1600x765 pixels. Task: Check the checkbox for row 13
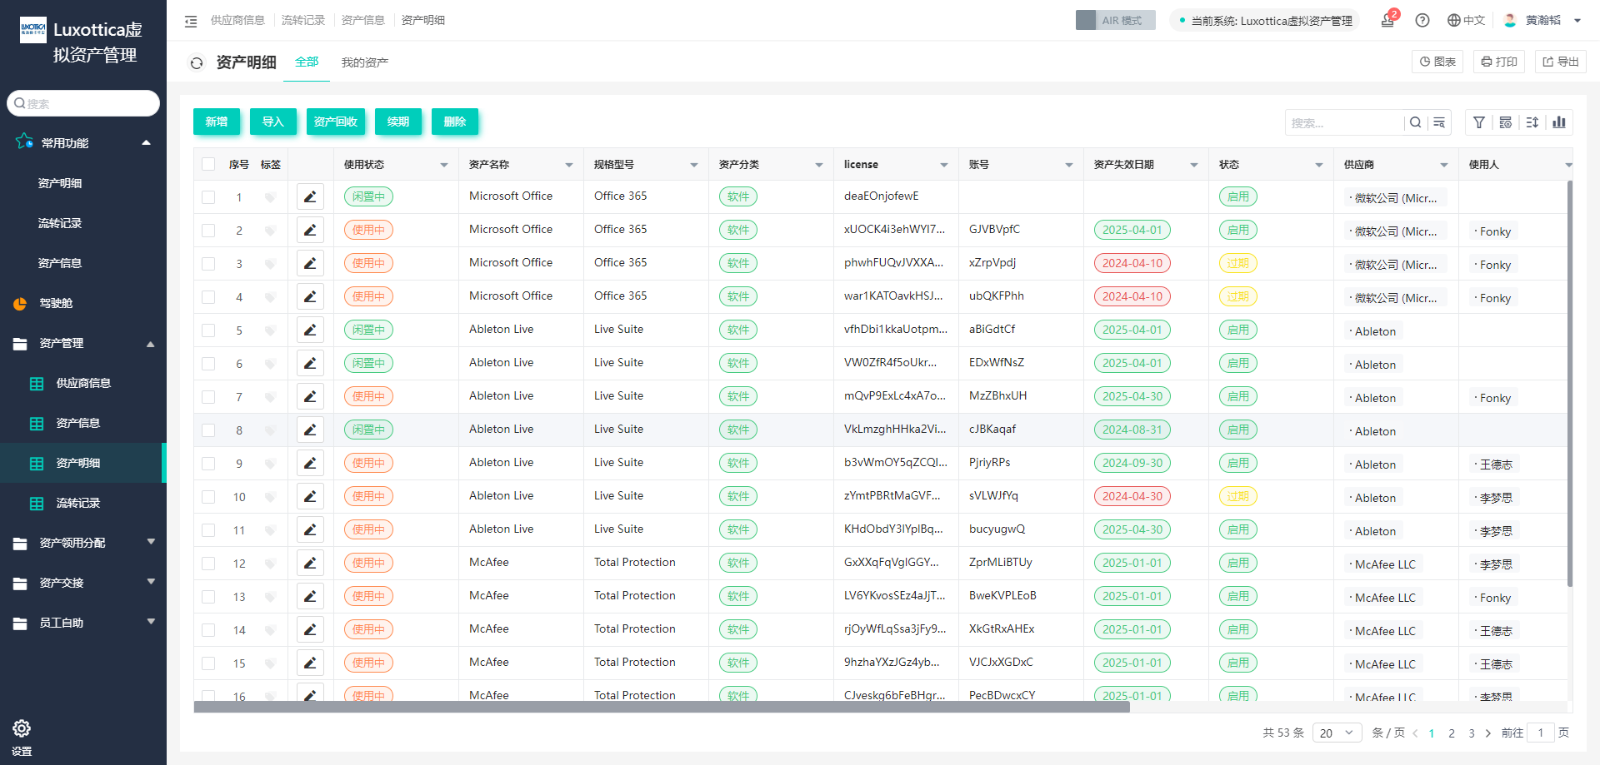point(208,596)
